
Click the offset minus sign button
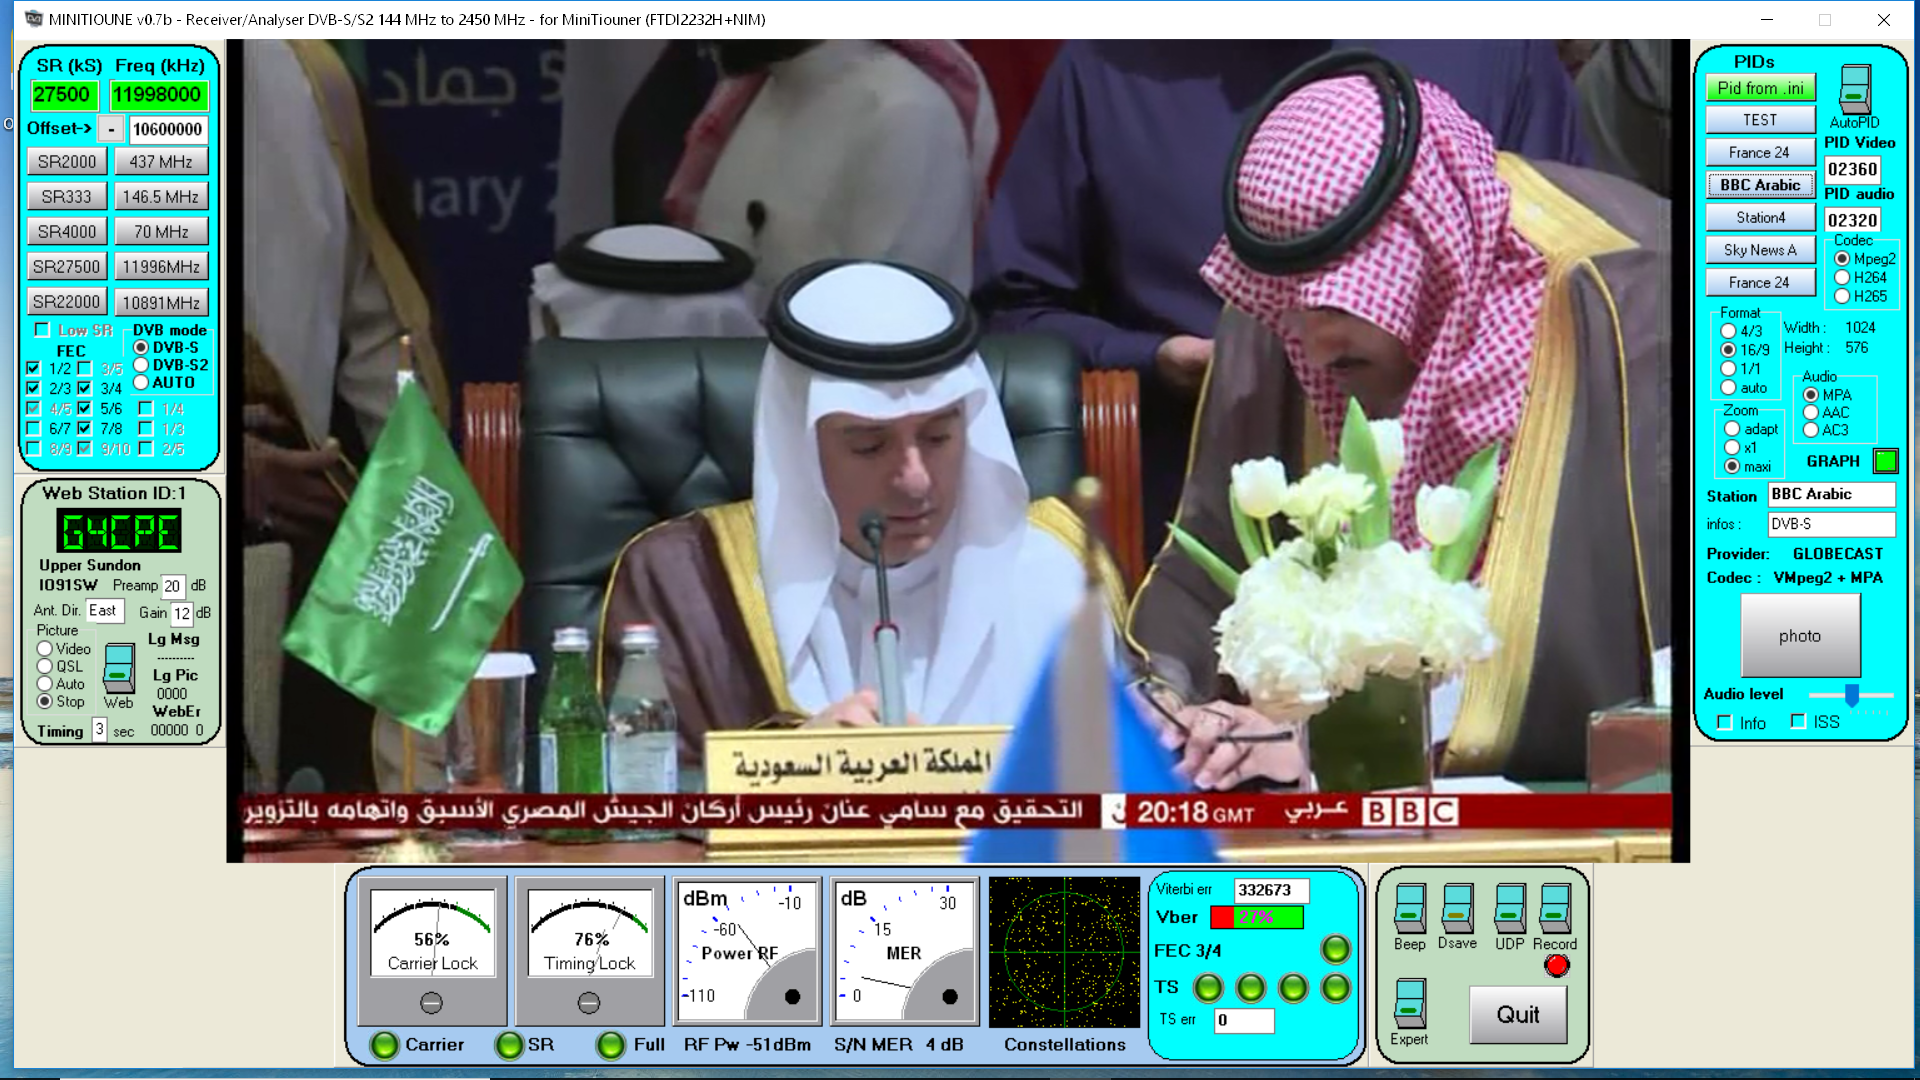(x=111, y=129)
